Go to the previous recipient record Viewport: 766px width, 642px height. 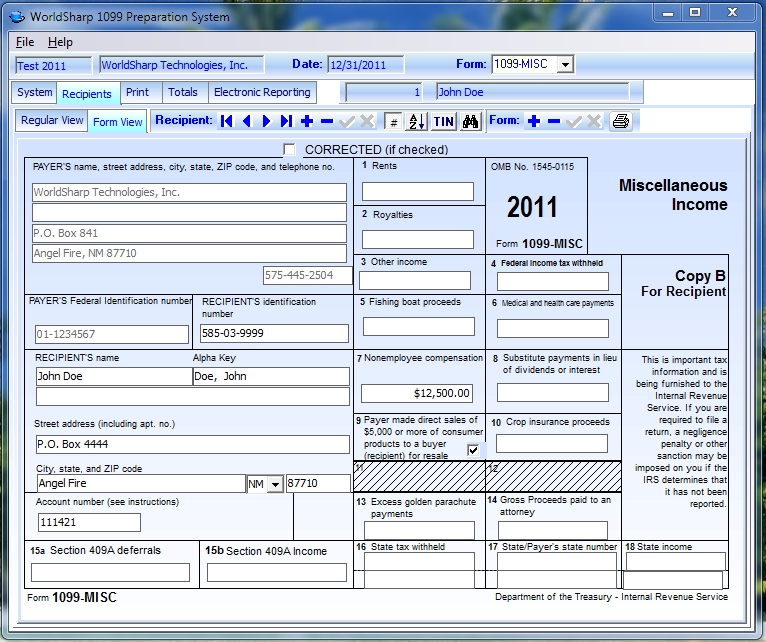pyautogui.click(x=247, y=121)
